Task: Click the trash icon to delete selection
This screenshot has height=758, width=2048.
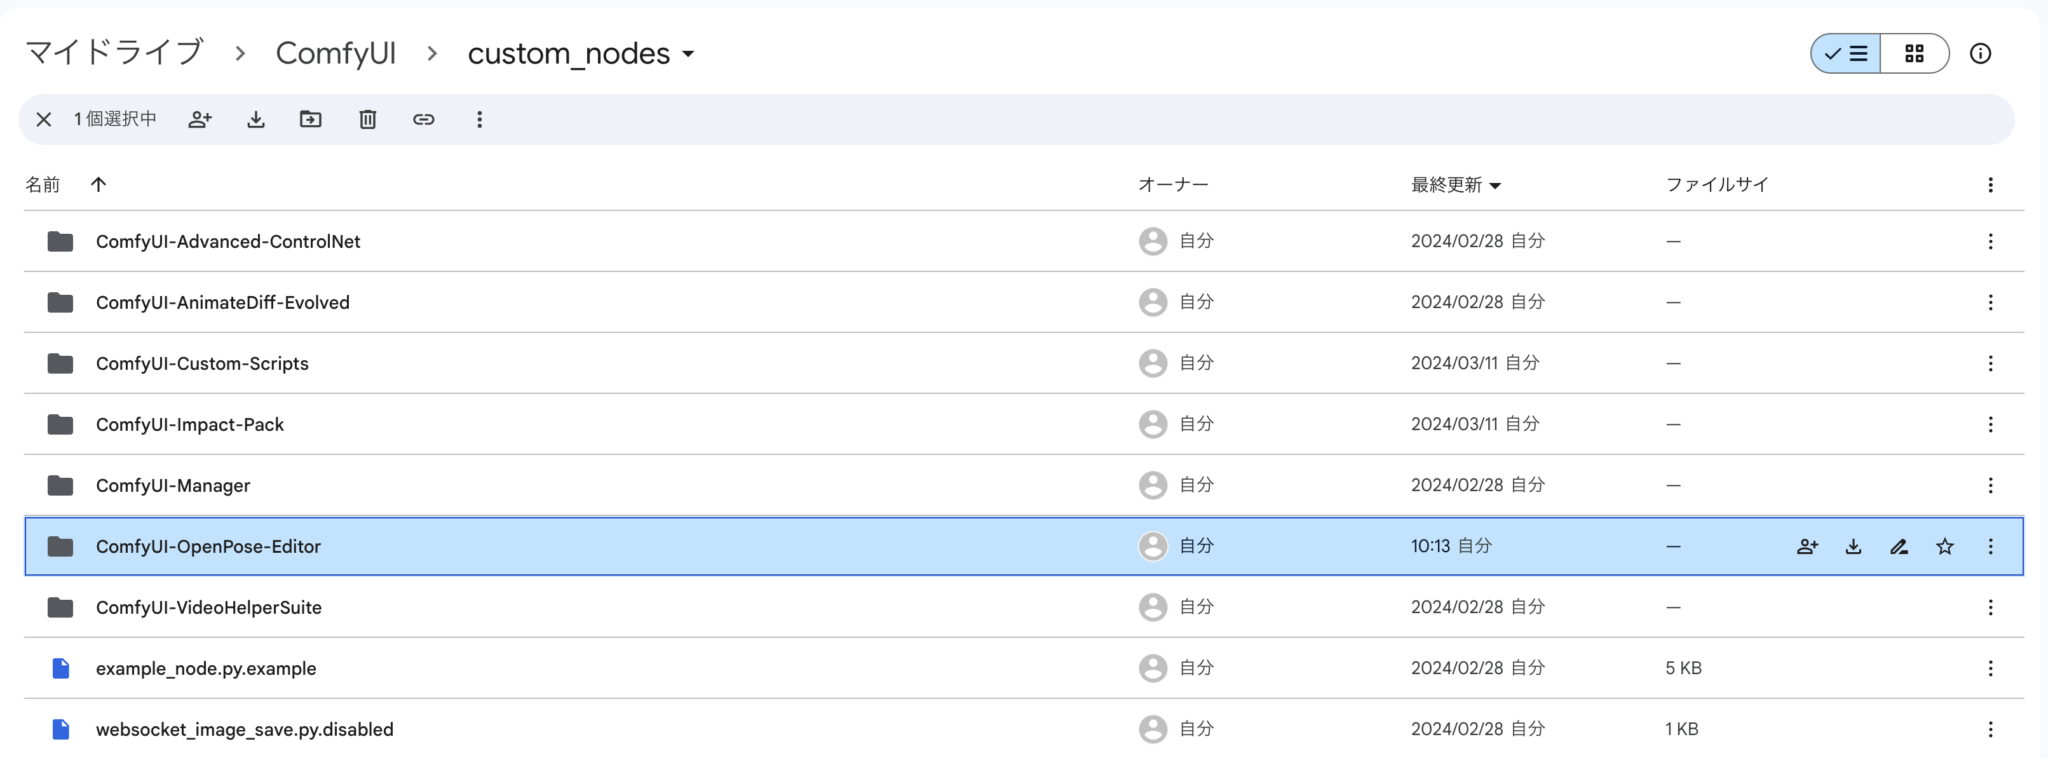Action: 368,120
